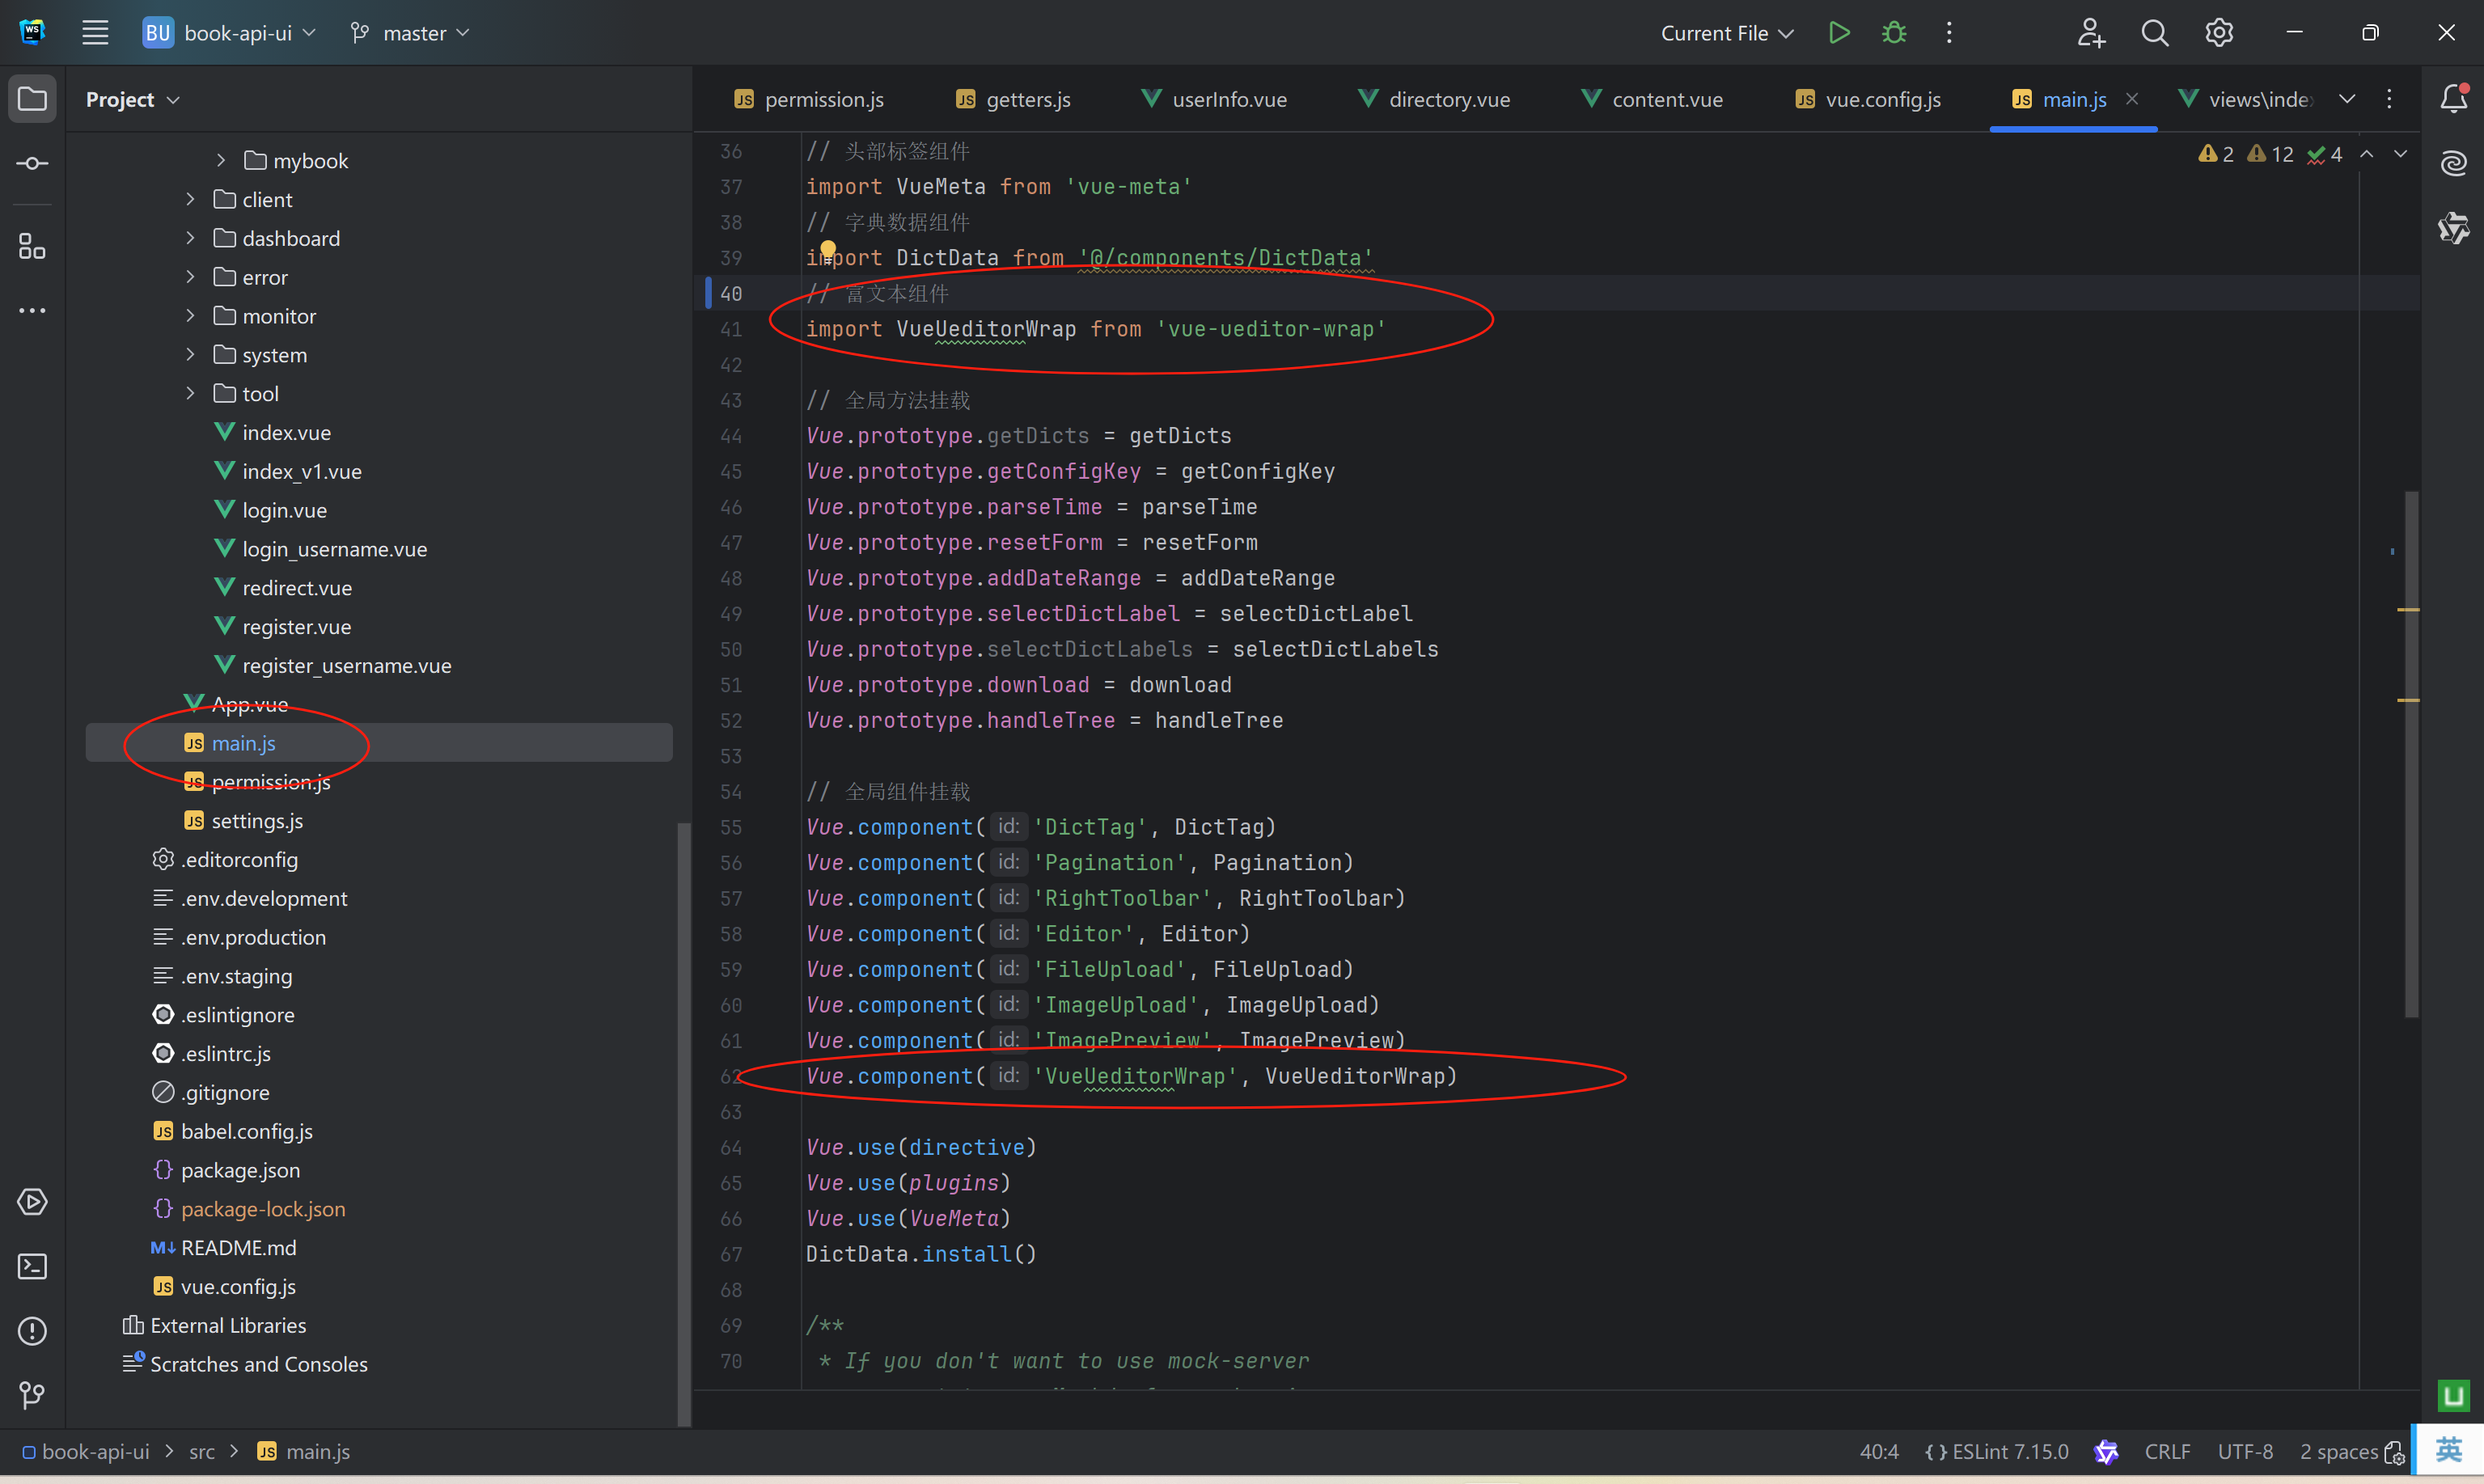Open the Terminal tool window
The width and height of the screenshot is (2484, 1484).
[32, 1266]
